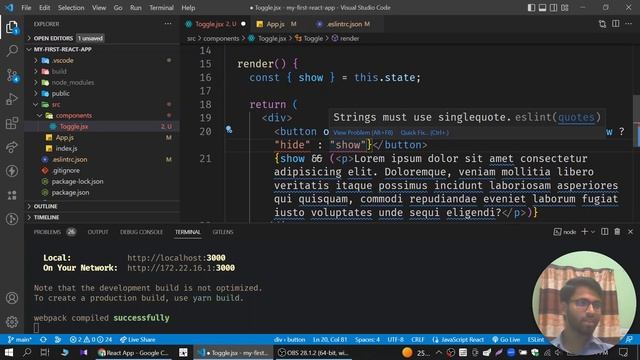The height and width of the screenshot is (360, 640).
Task: Click Quick Fix in hover tooltip
Action: 424,133
